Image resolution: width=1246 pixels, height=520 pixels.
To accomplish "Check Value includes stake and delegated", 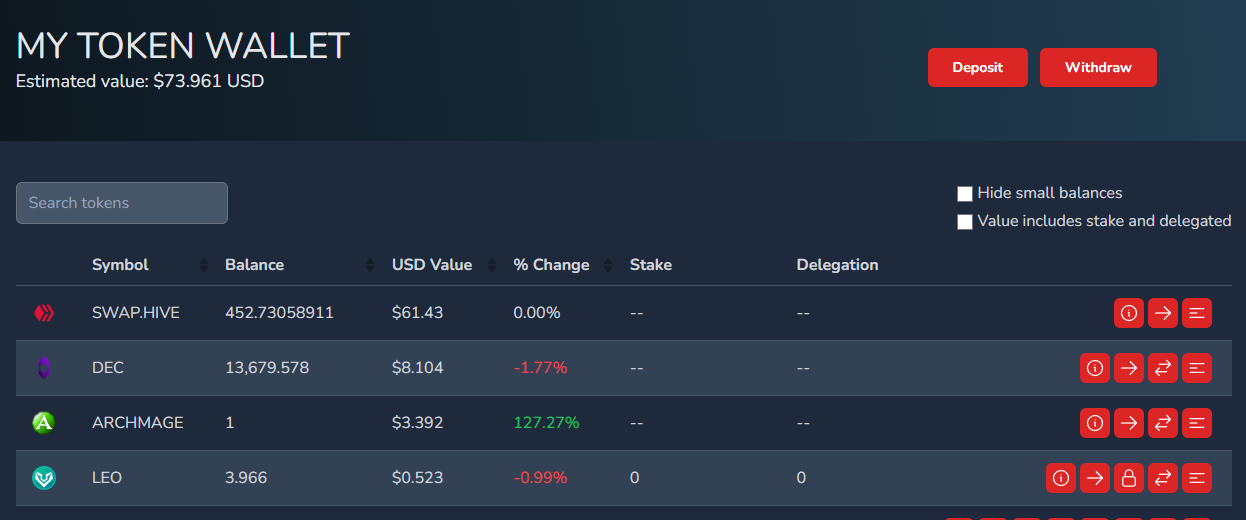I will pyautogui.click(x=965, y=222).
